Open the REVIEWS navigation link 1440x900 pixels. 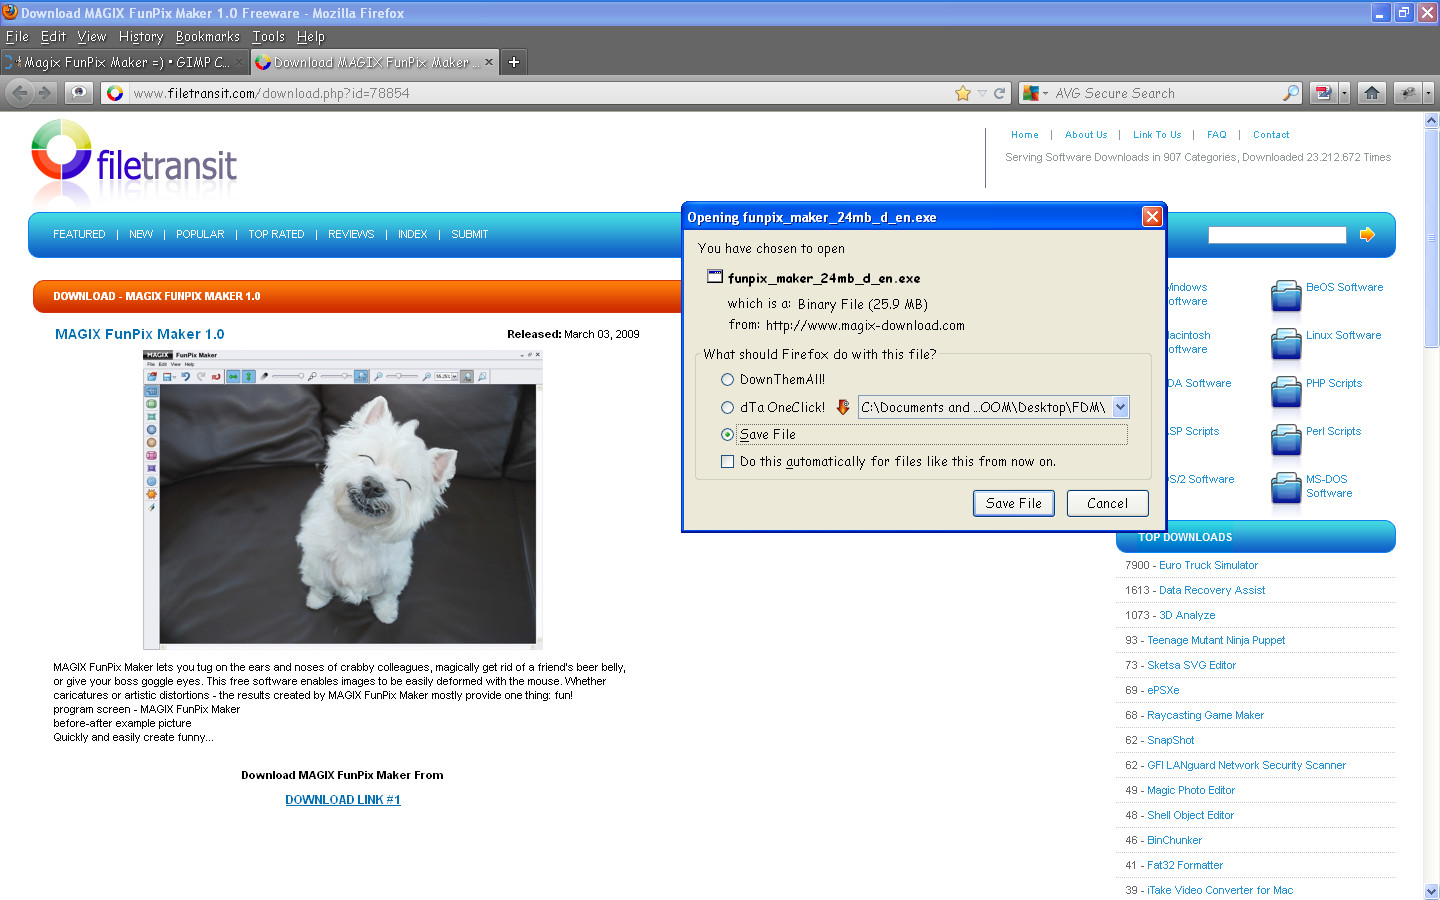click(x=351, y=234)
